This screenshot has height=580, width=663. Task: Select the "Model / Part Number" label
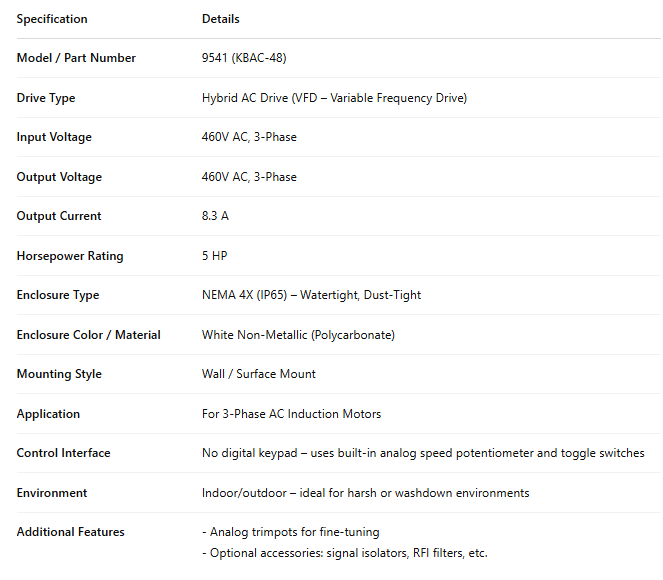[76, 58]
